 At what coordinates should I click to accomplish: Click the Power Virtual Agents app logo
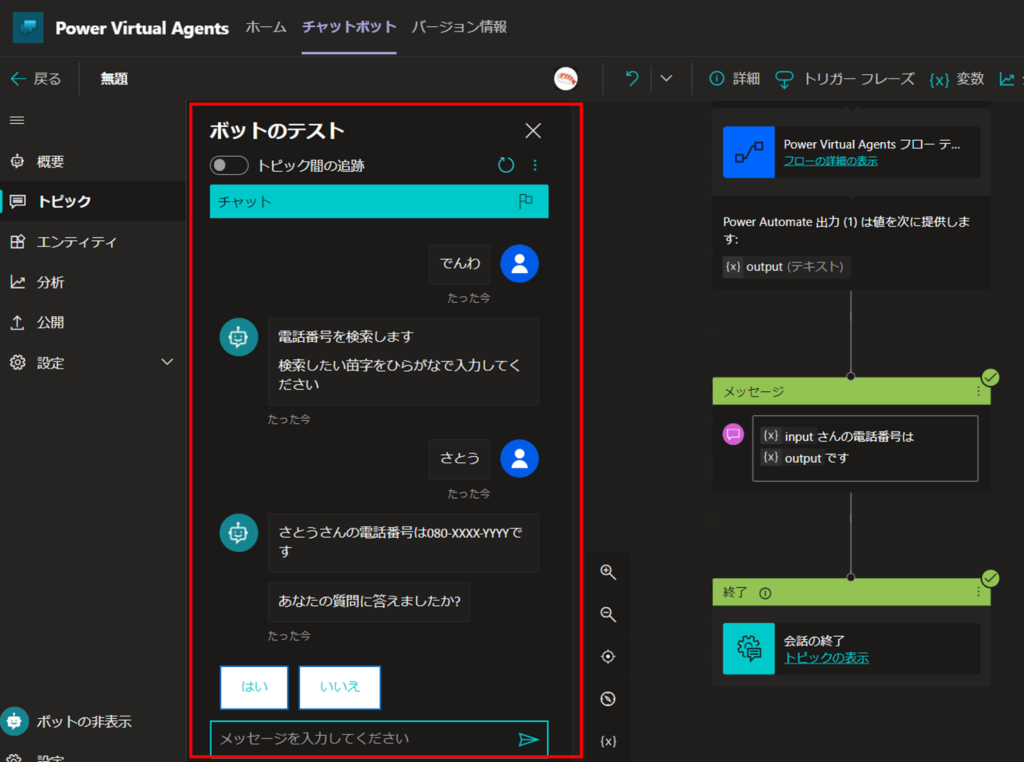(28, 27)
